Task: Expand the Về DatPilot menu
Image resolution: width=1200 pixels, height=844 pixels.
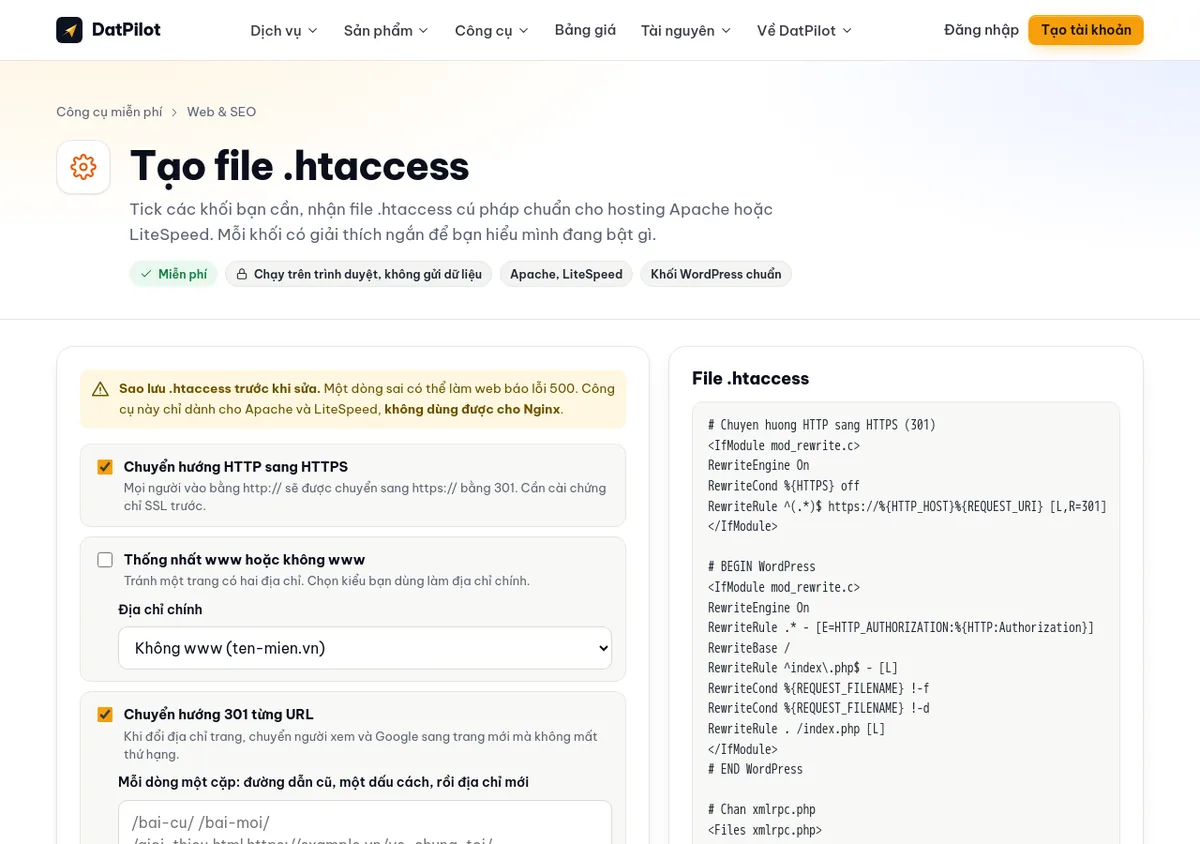Action: click(x=805, y=30)
